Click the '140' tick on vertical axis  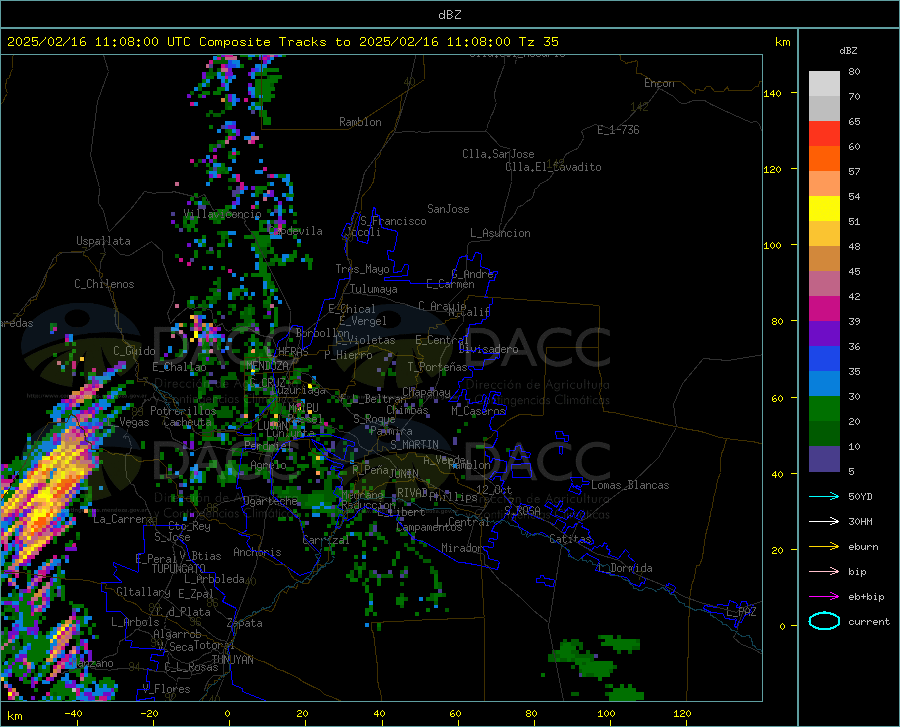click(773, 93)
